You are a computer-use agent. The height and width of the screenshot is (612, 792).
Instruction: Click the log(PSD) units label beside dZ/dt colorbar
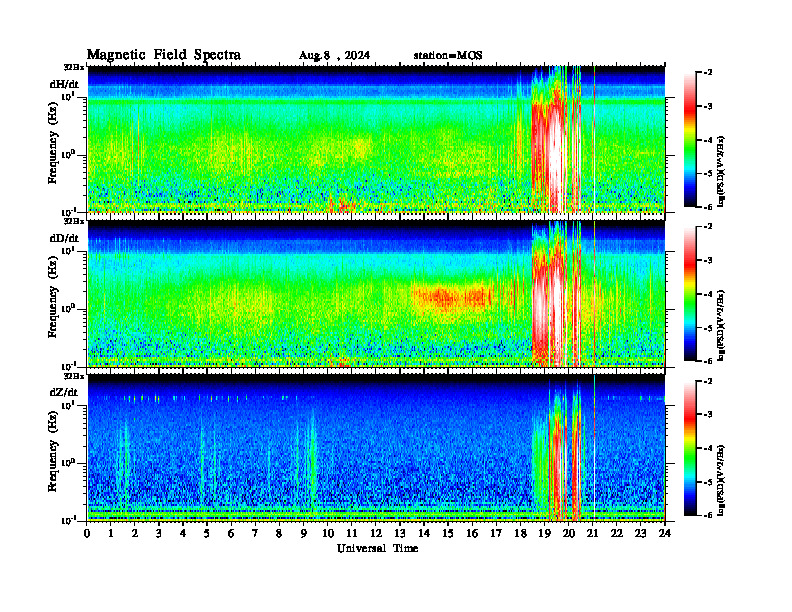click(721, 480)
